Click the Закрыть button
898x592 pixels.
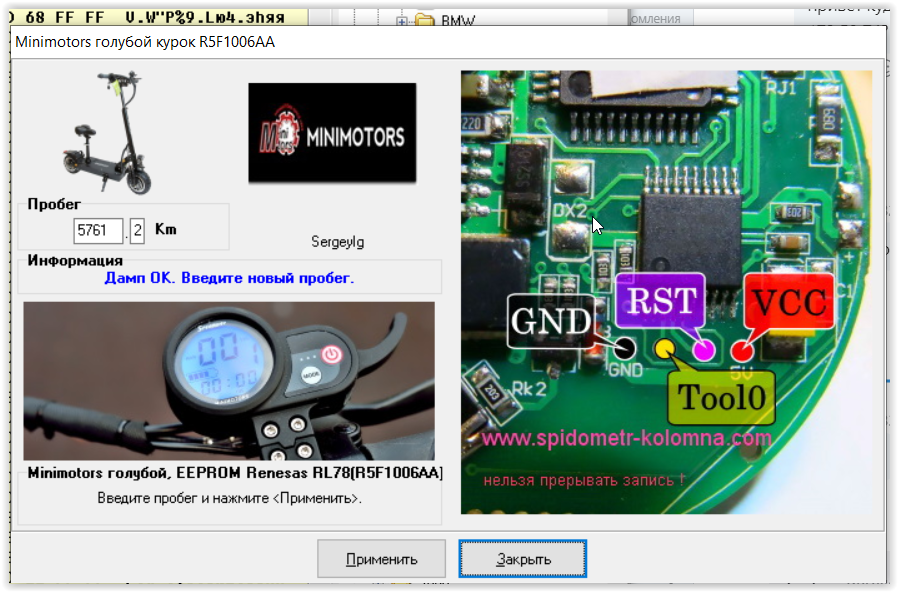522,559
